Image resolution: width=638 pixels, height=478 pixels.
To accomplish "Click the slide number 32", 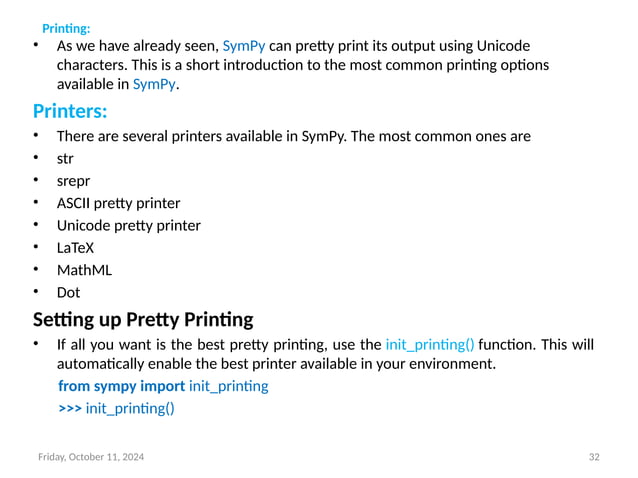I will 594,457.
